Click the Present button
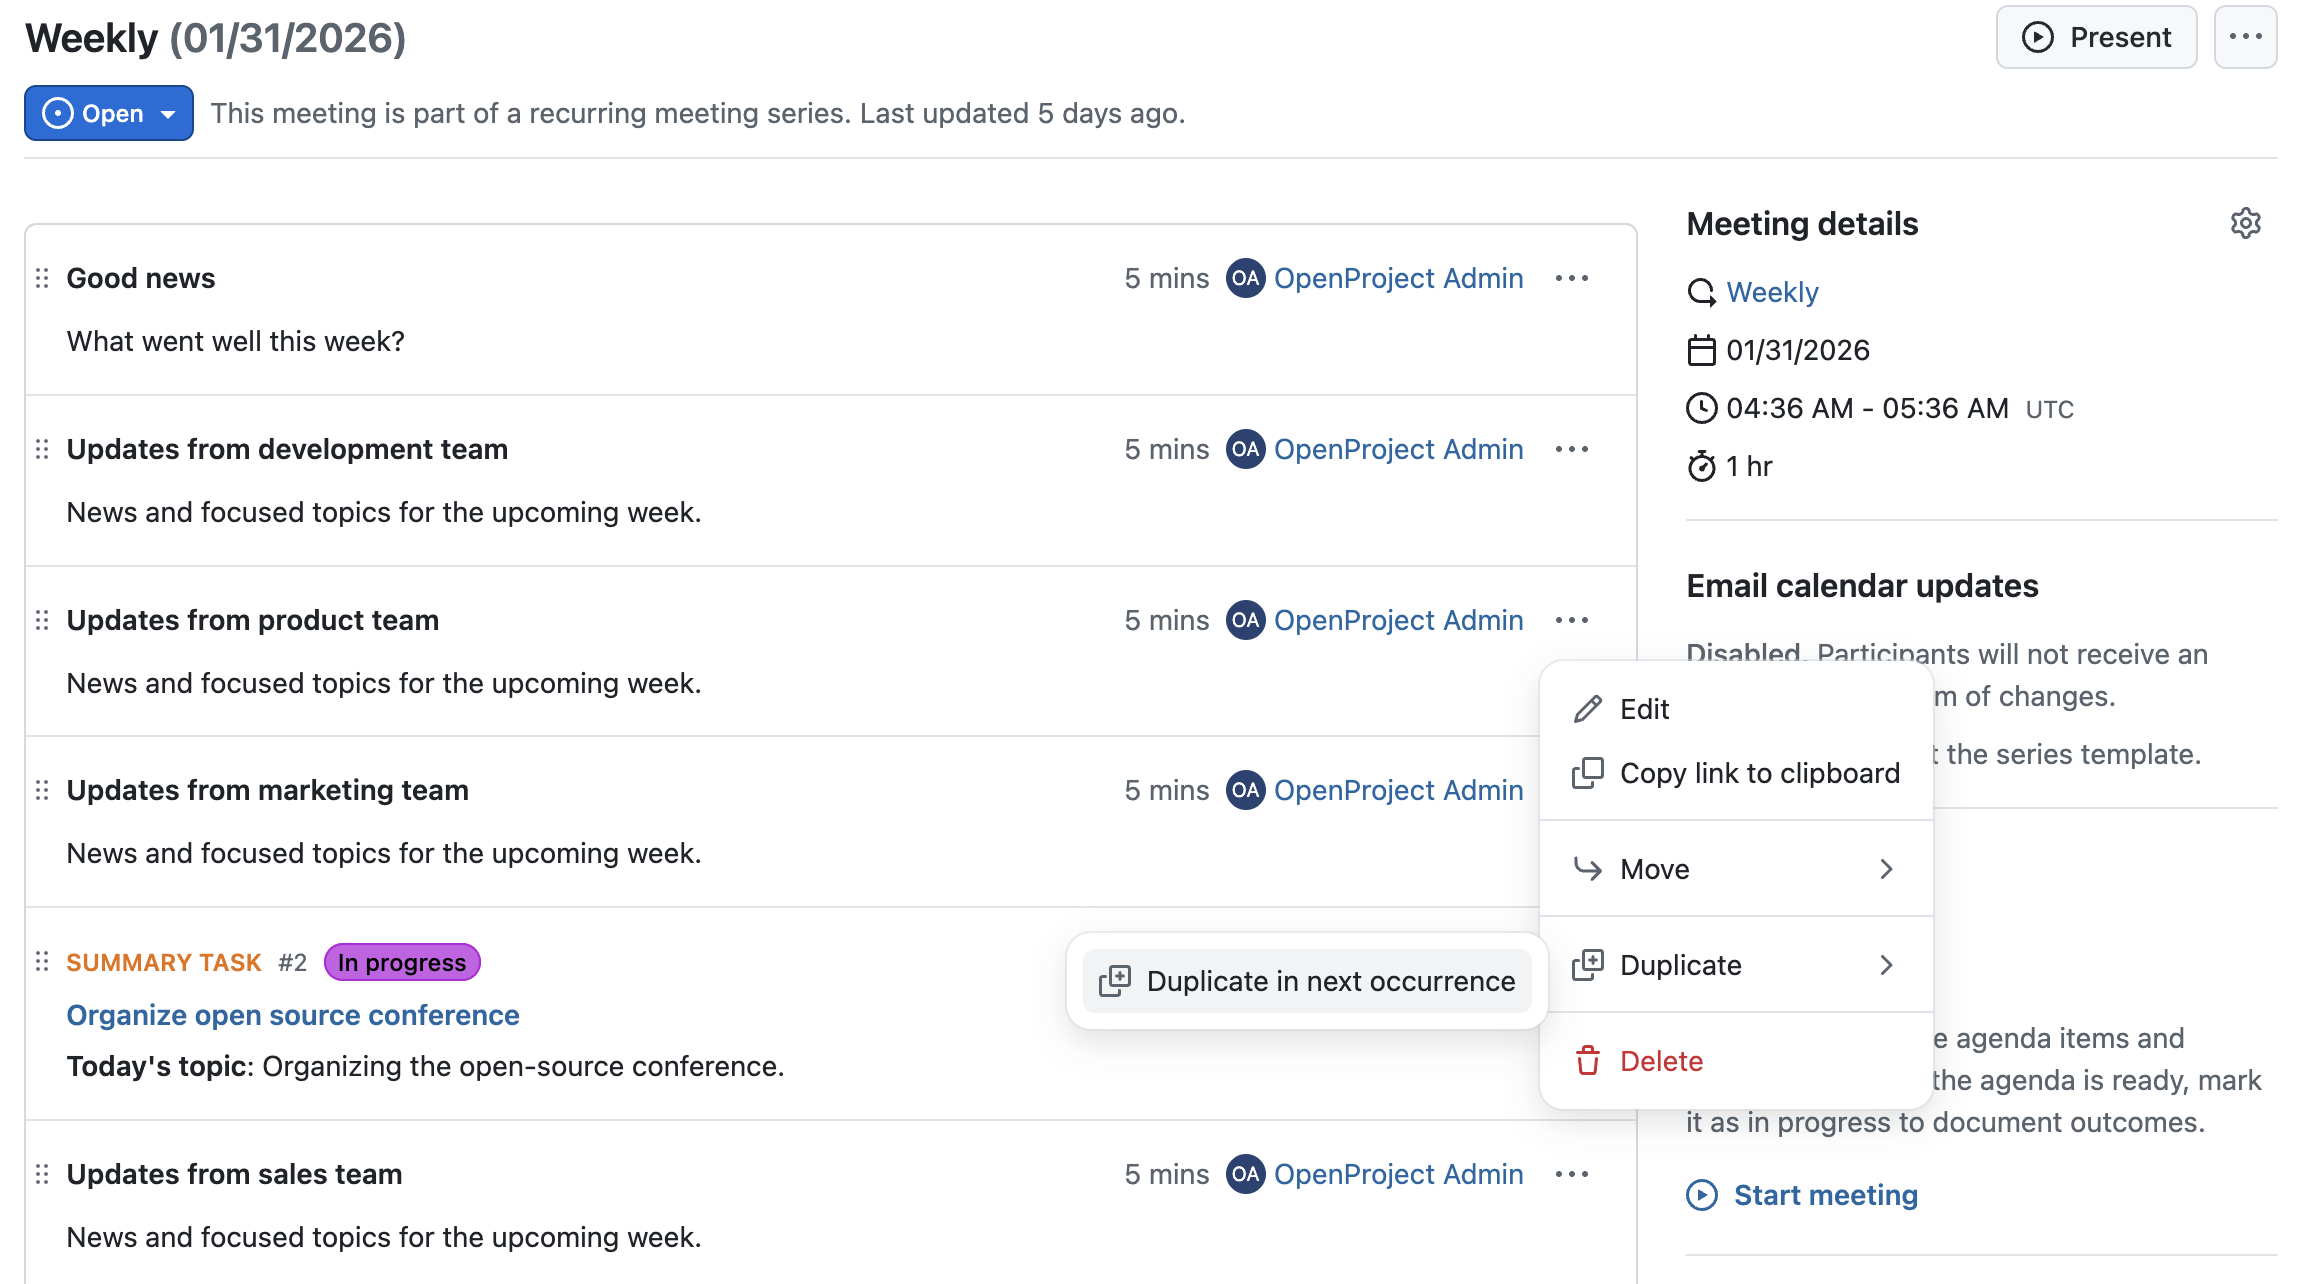Screen dimensions: 2312x1284 (2096, 36)
